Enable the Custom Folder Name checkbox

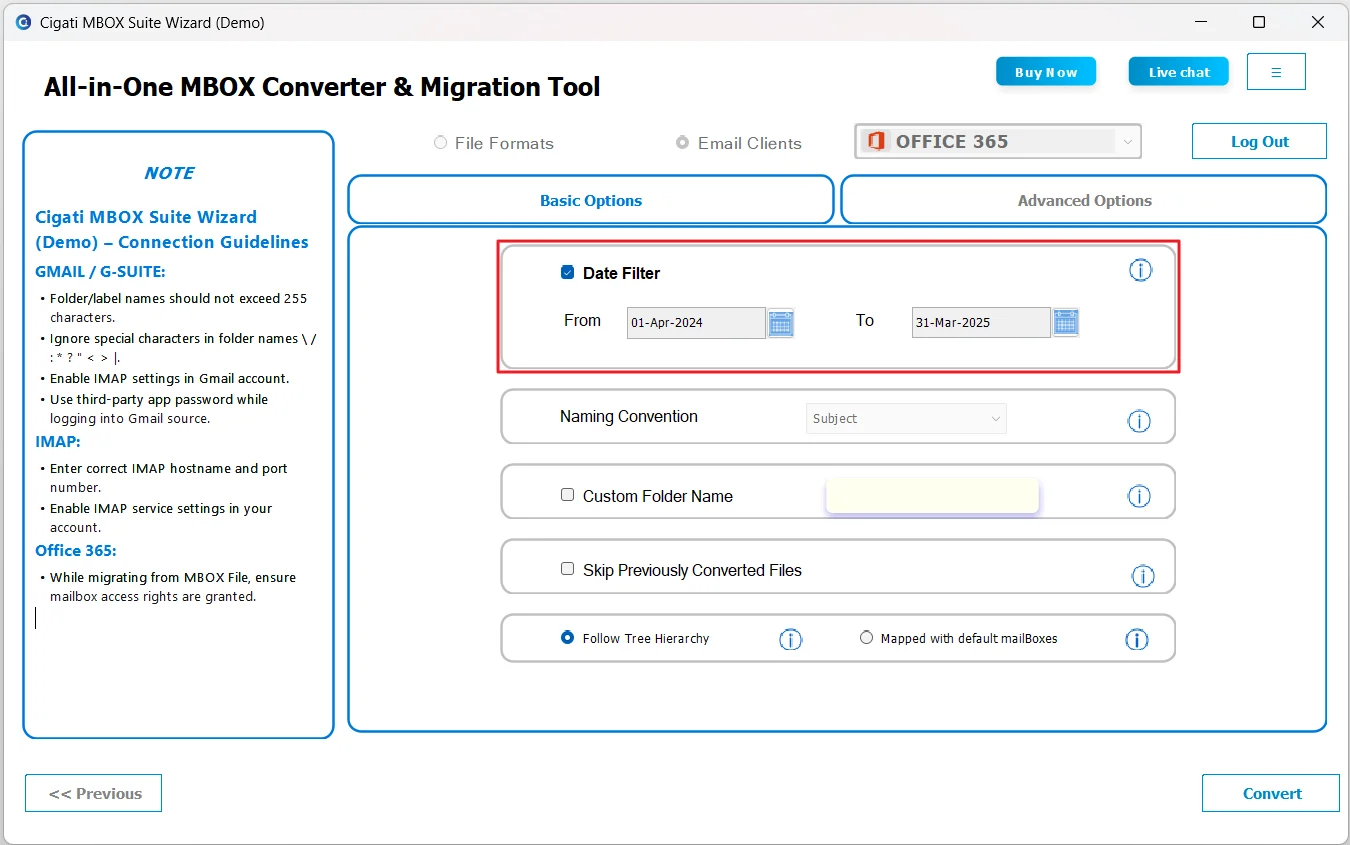tap(568, 495)
